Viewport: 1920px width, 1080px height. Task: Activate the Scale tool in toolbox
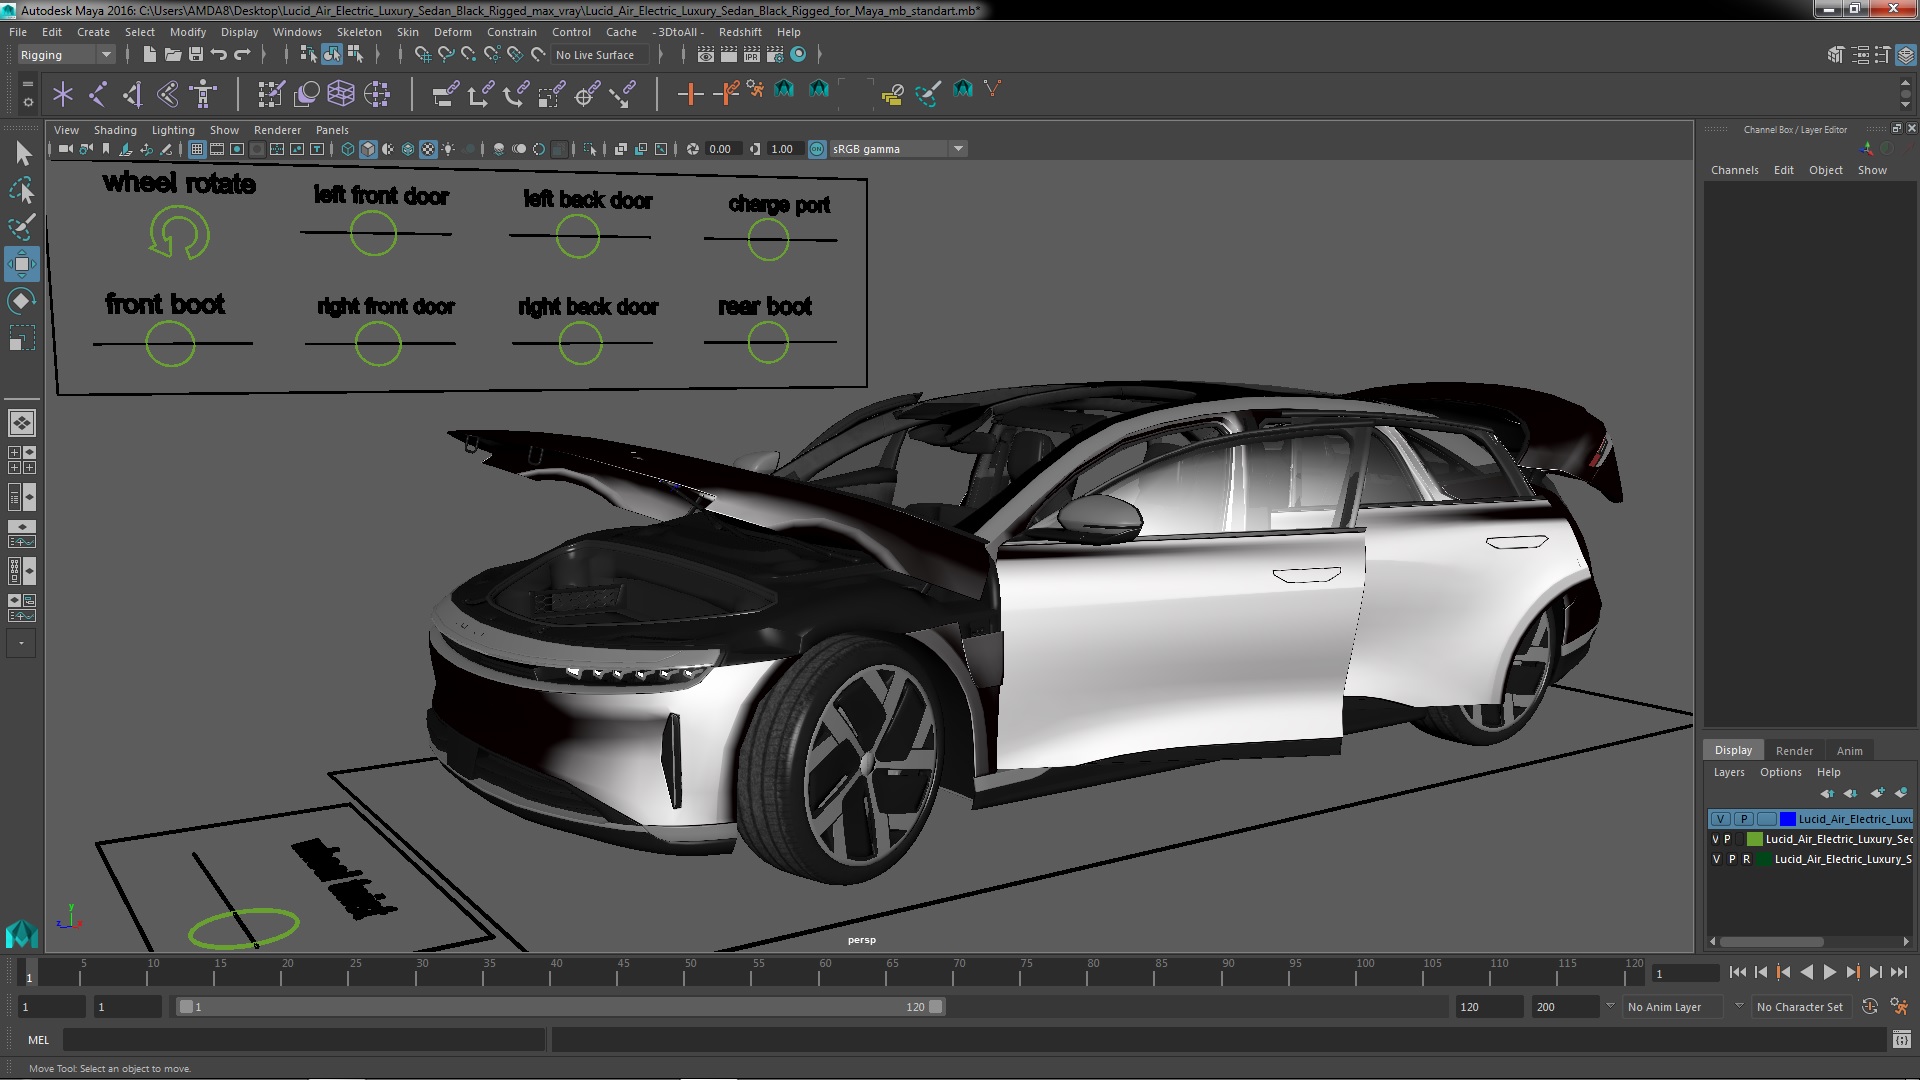coord(22,338)
